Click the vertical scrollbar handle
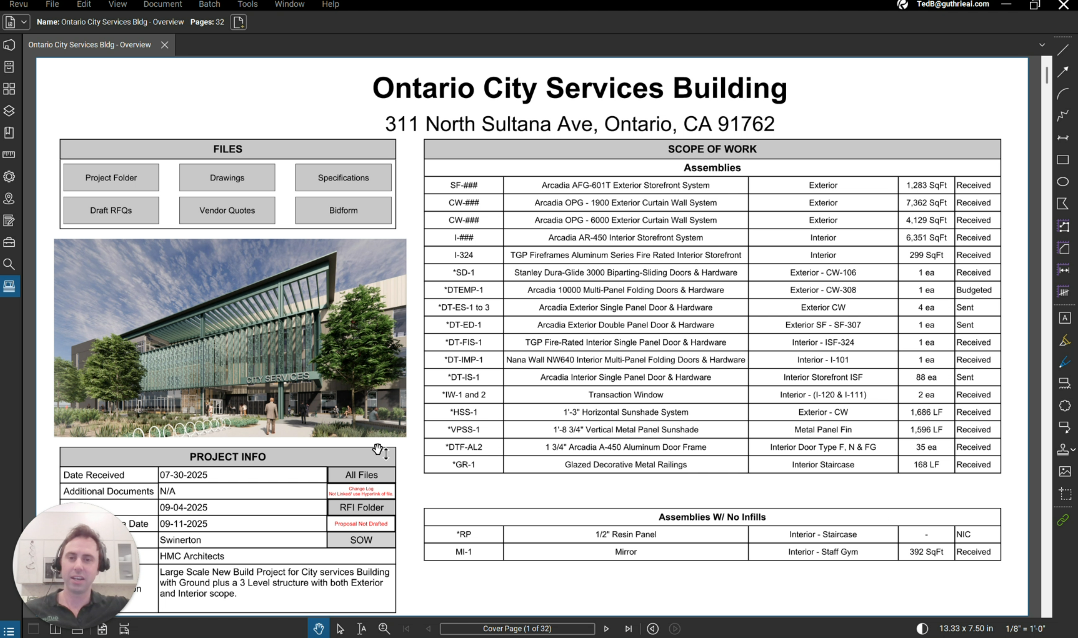 (x=1046, y=75)
